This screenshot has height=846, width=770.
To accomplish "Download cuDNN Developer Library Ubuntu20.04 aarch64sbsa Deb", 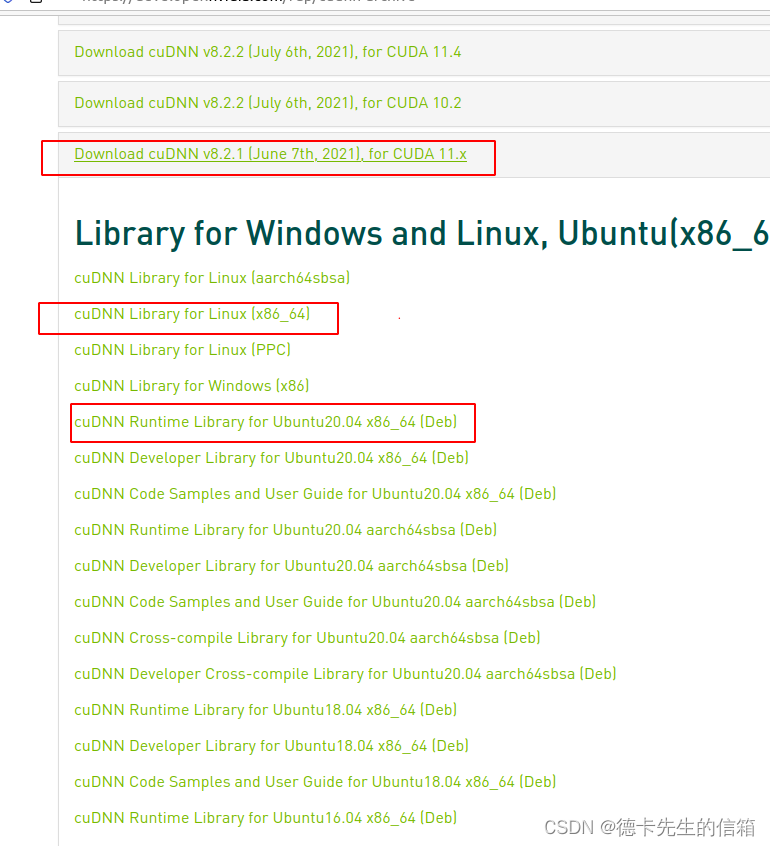I will [291, 566].
